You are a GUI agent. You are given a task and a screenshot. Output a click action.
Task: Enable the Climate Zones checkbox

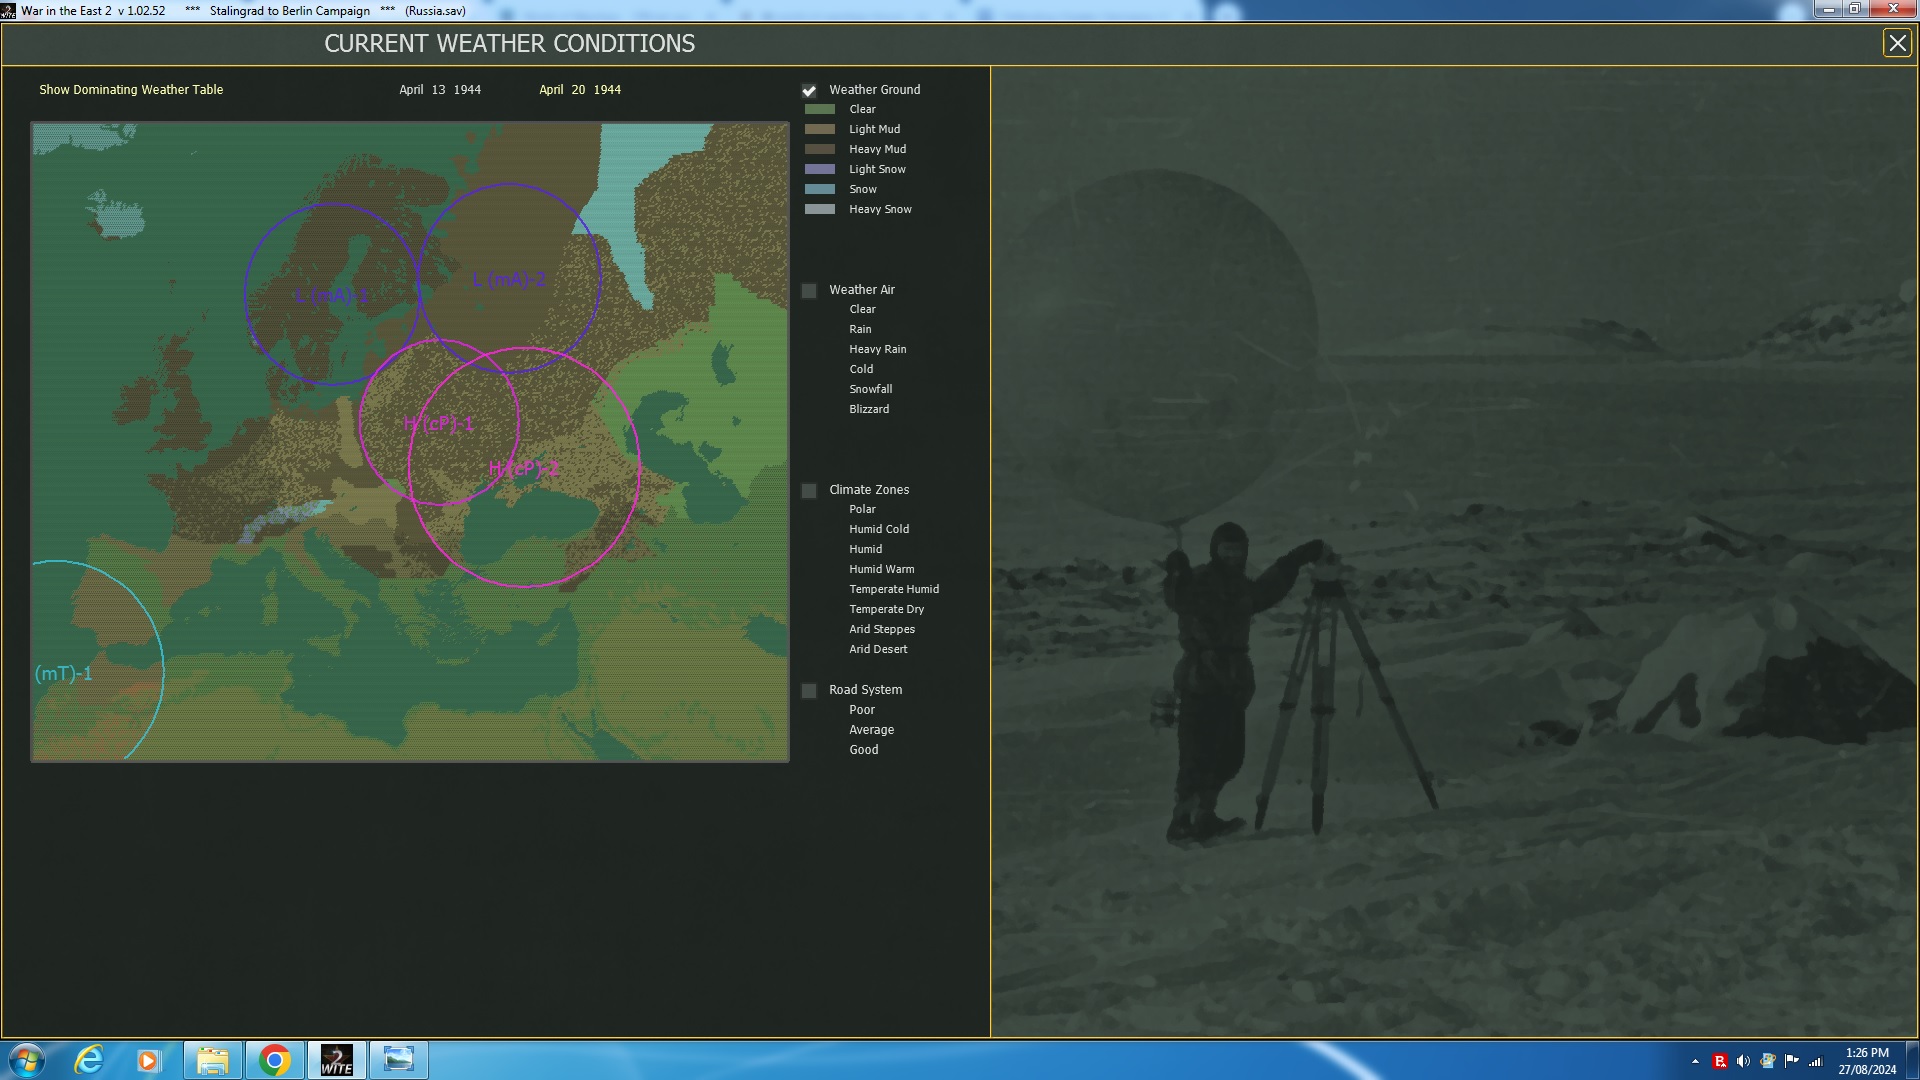(x=809, y=491)
